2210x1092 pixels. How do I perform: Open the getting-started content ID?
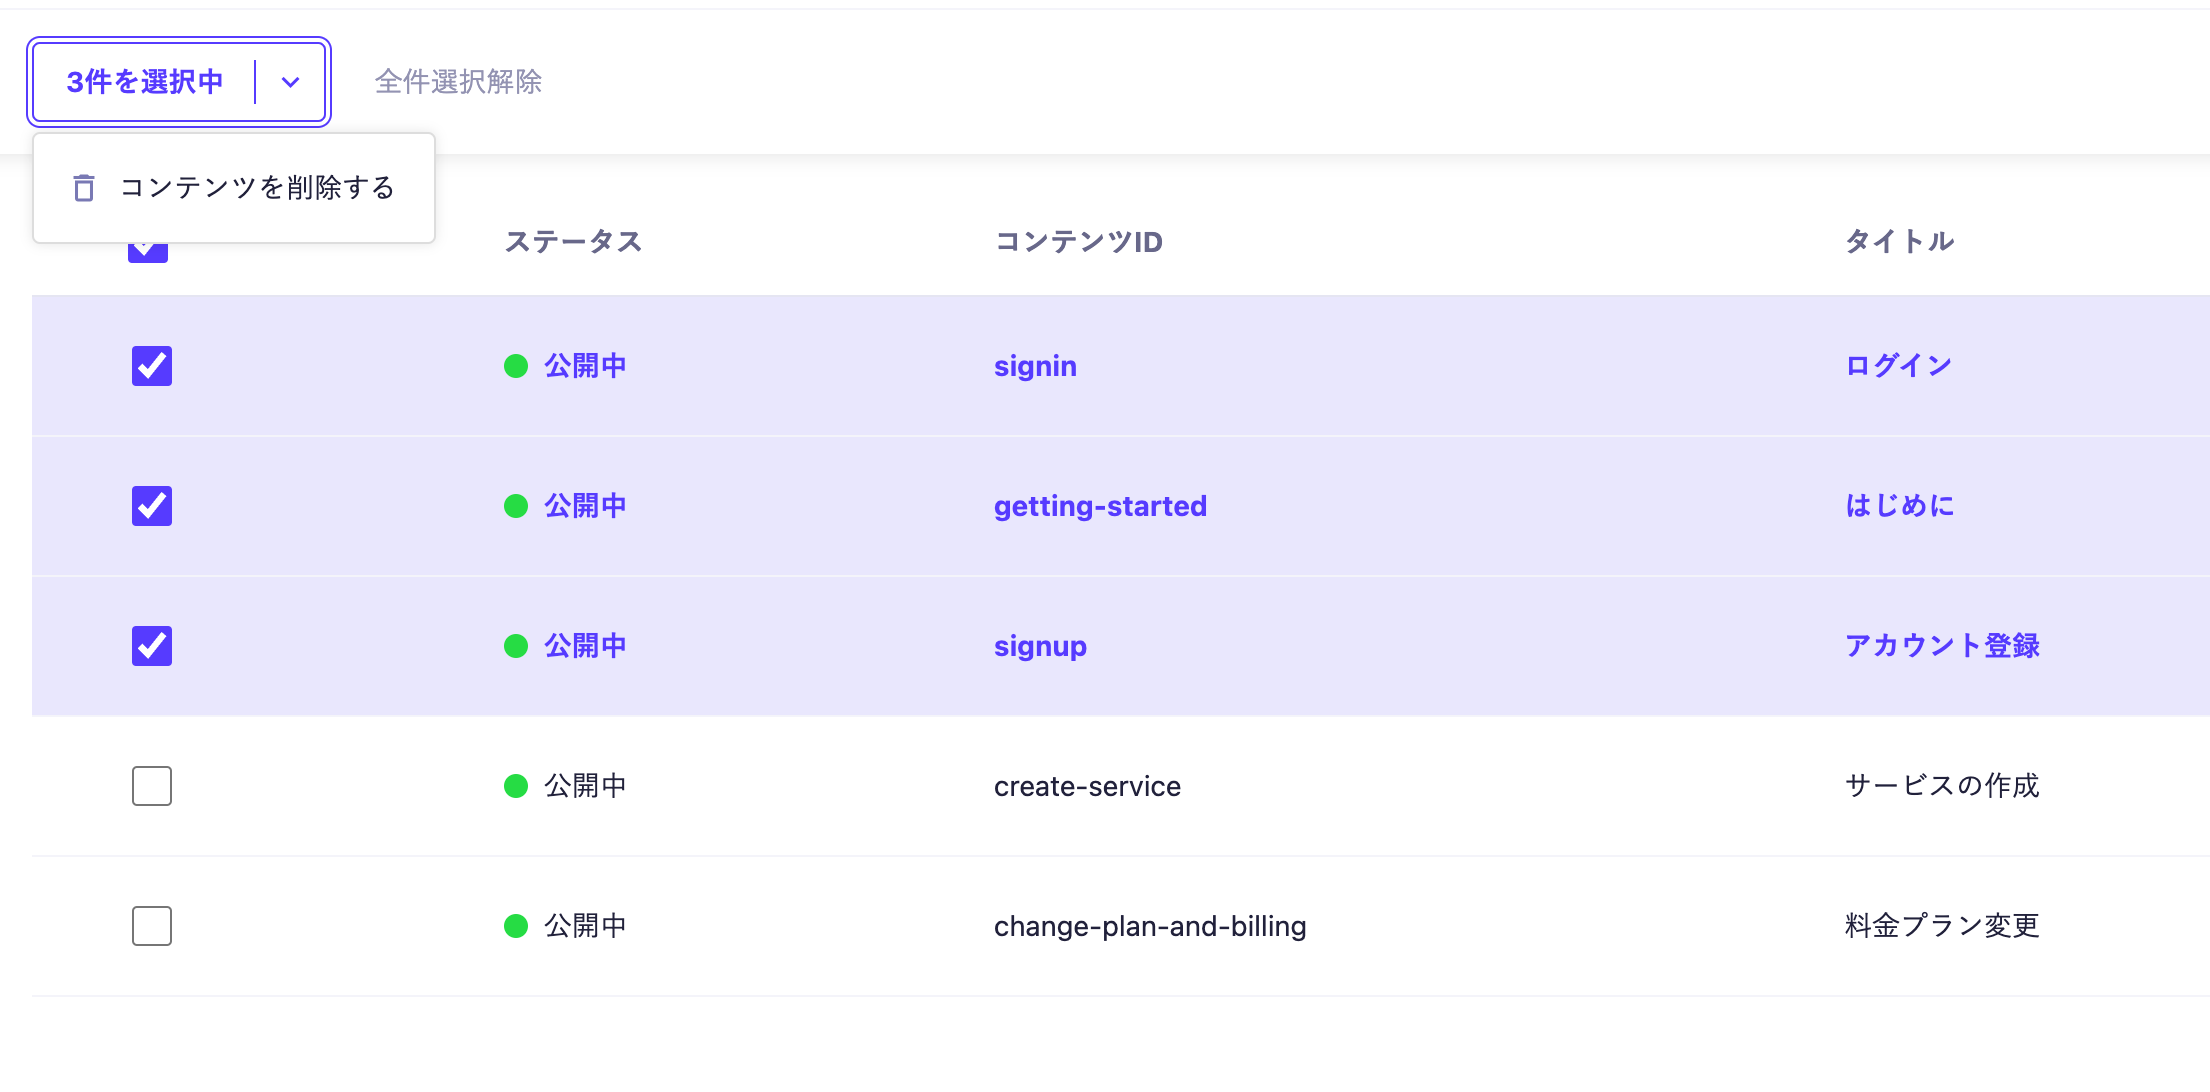tap(1100, 506)
